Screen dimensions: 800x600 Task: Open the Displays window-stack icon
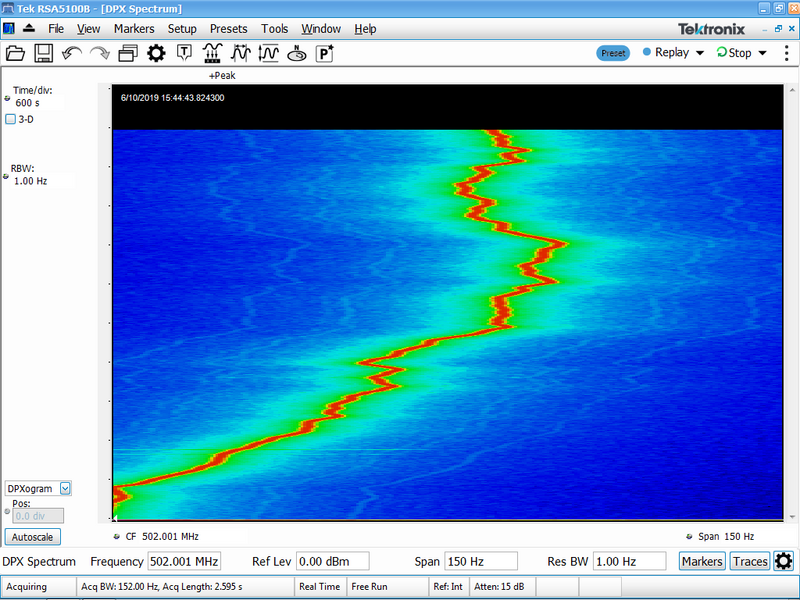pyautogui.click(x=127, y=53)
